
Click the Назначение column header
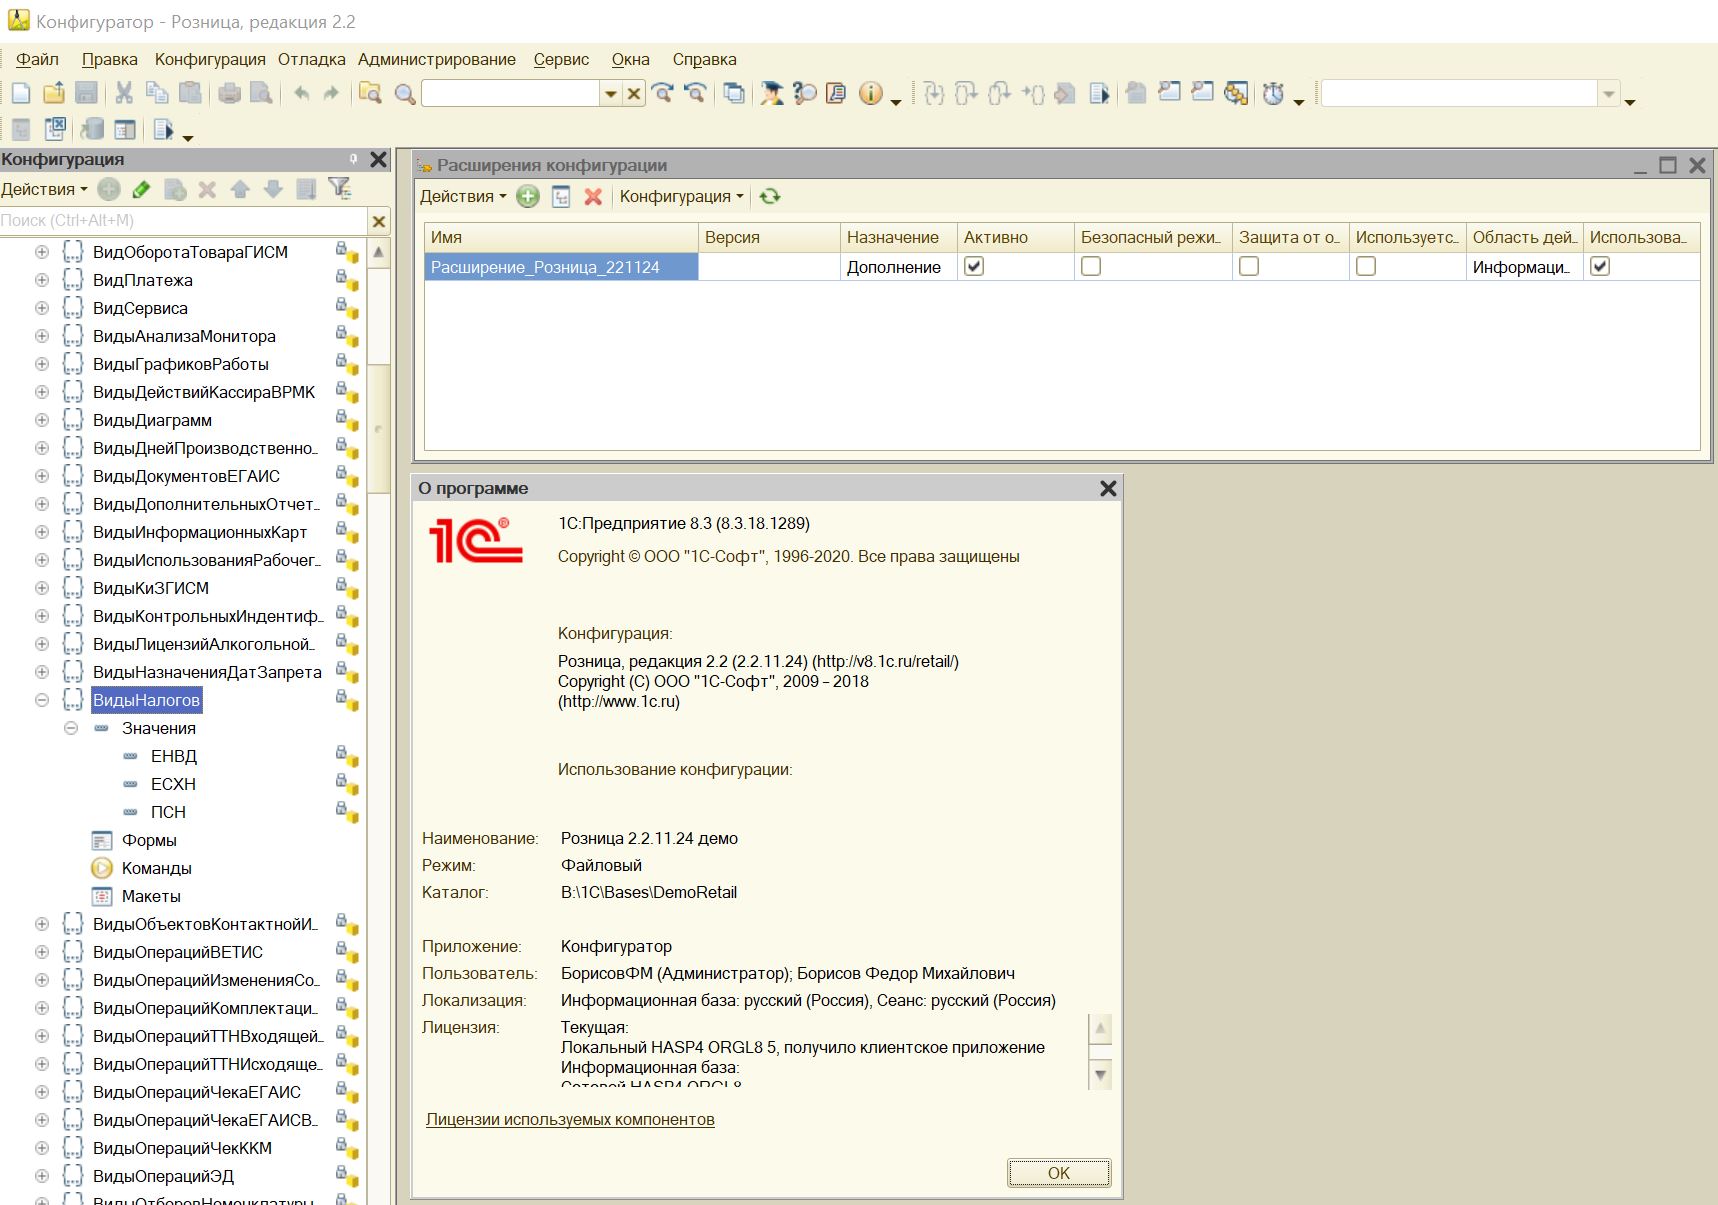click(x=898, y=237)
